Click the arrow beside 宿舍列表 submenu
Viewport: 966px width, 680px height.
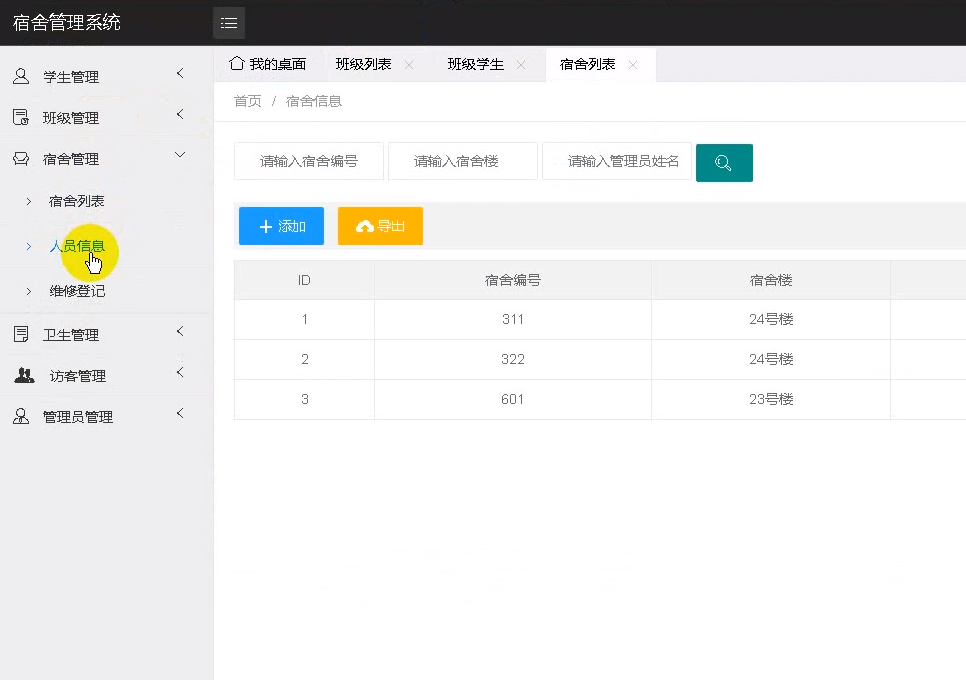click(29, 201)
